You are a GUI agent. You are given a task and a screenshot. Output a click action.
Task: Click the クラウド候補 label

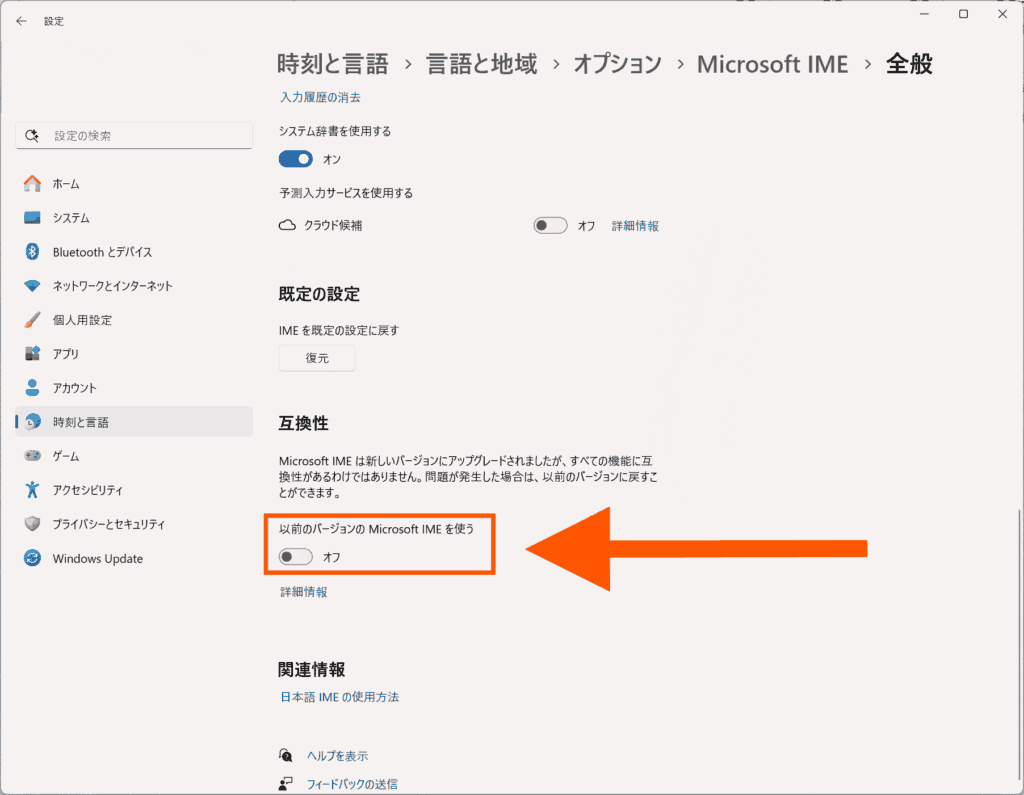point(333,225)
